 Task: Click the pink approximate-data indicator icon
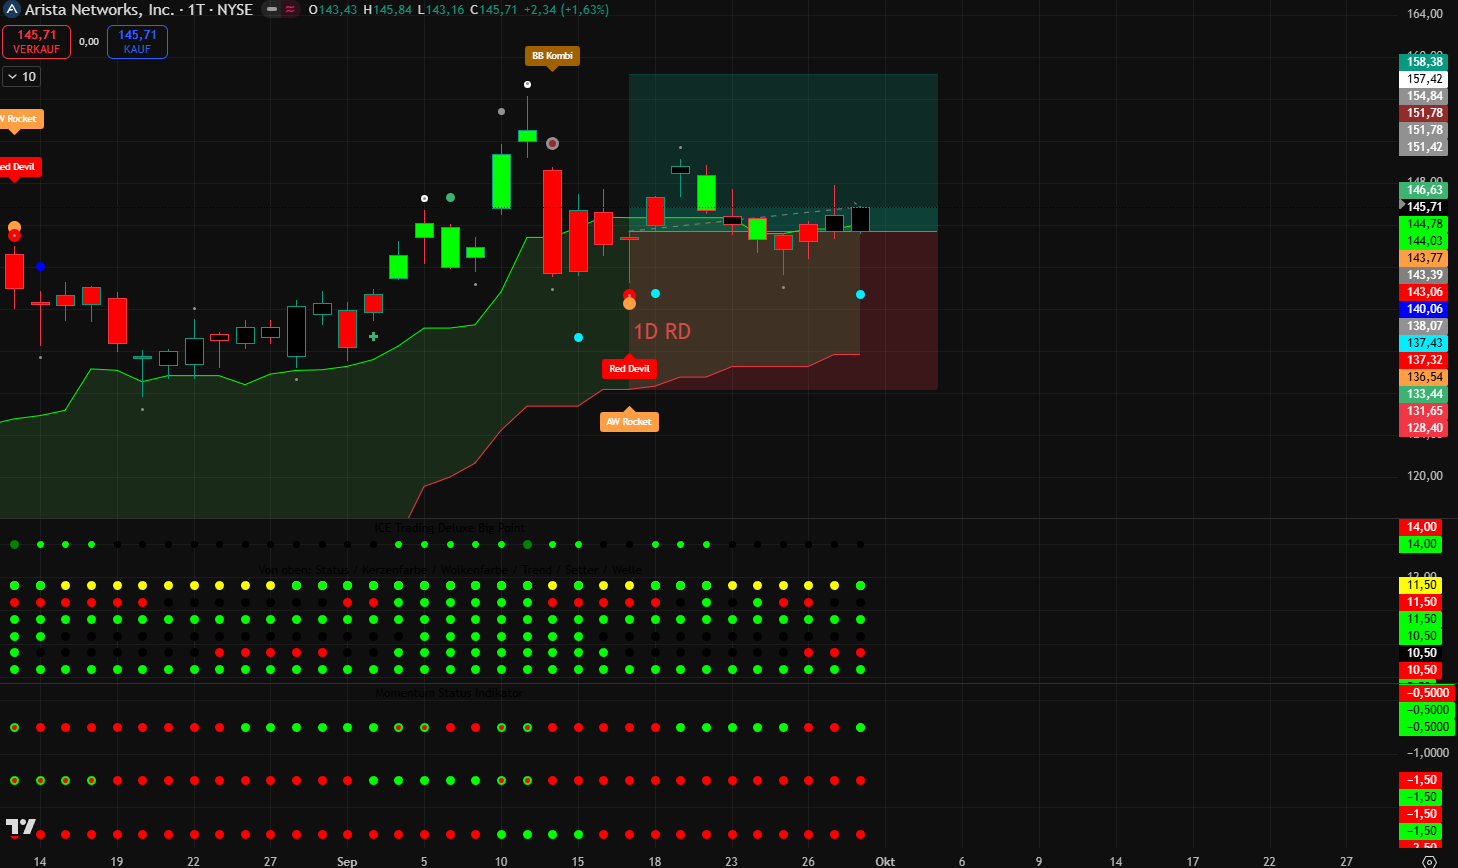pos(291,10)
